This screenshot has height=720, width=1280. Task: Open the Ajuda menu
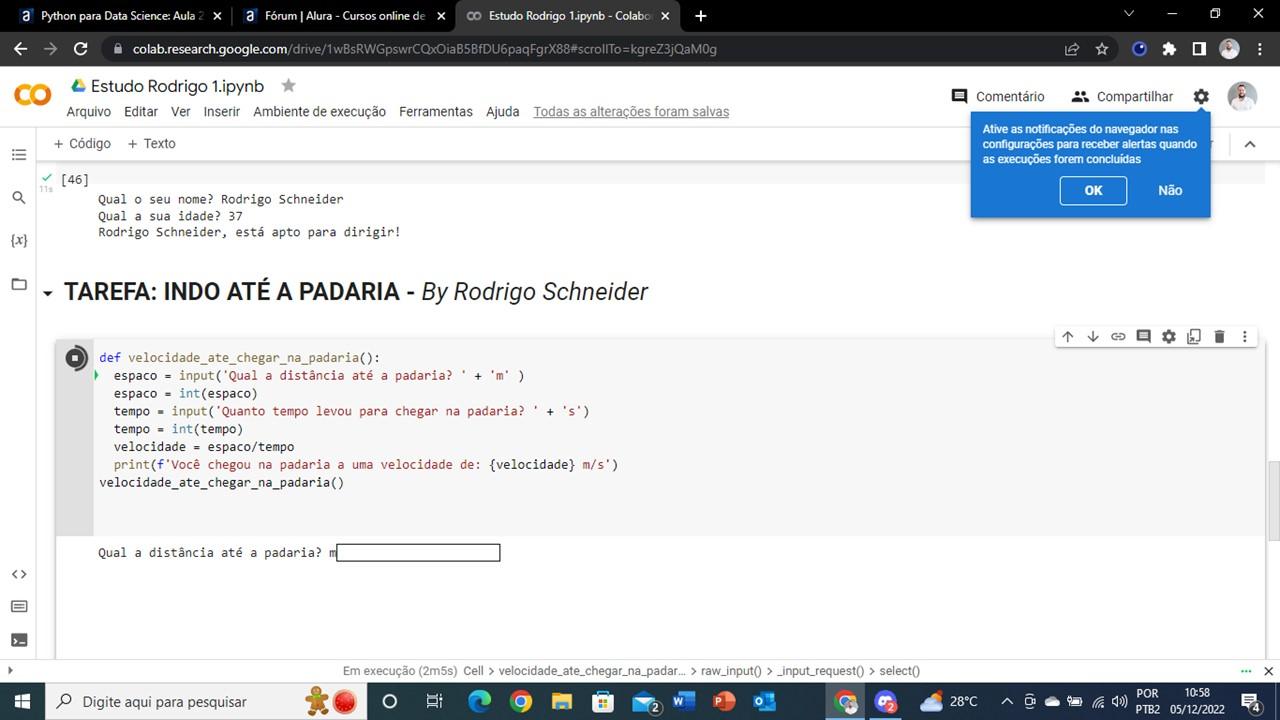(x=503, y=112)
